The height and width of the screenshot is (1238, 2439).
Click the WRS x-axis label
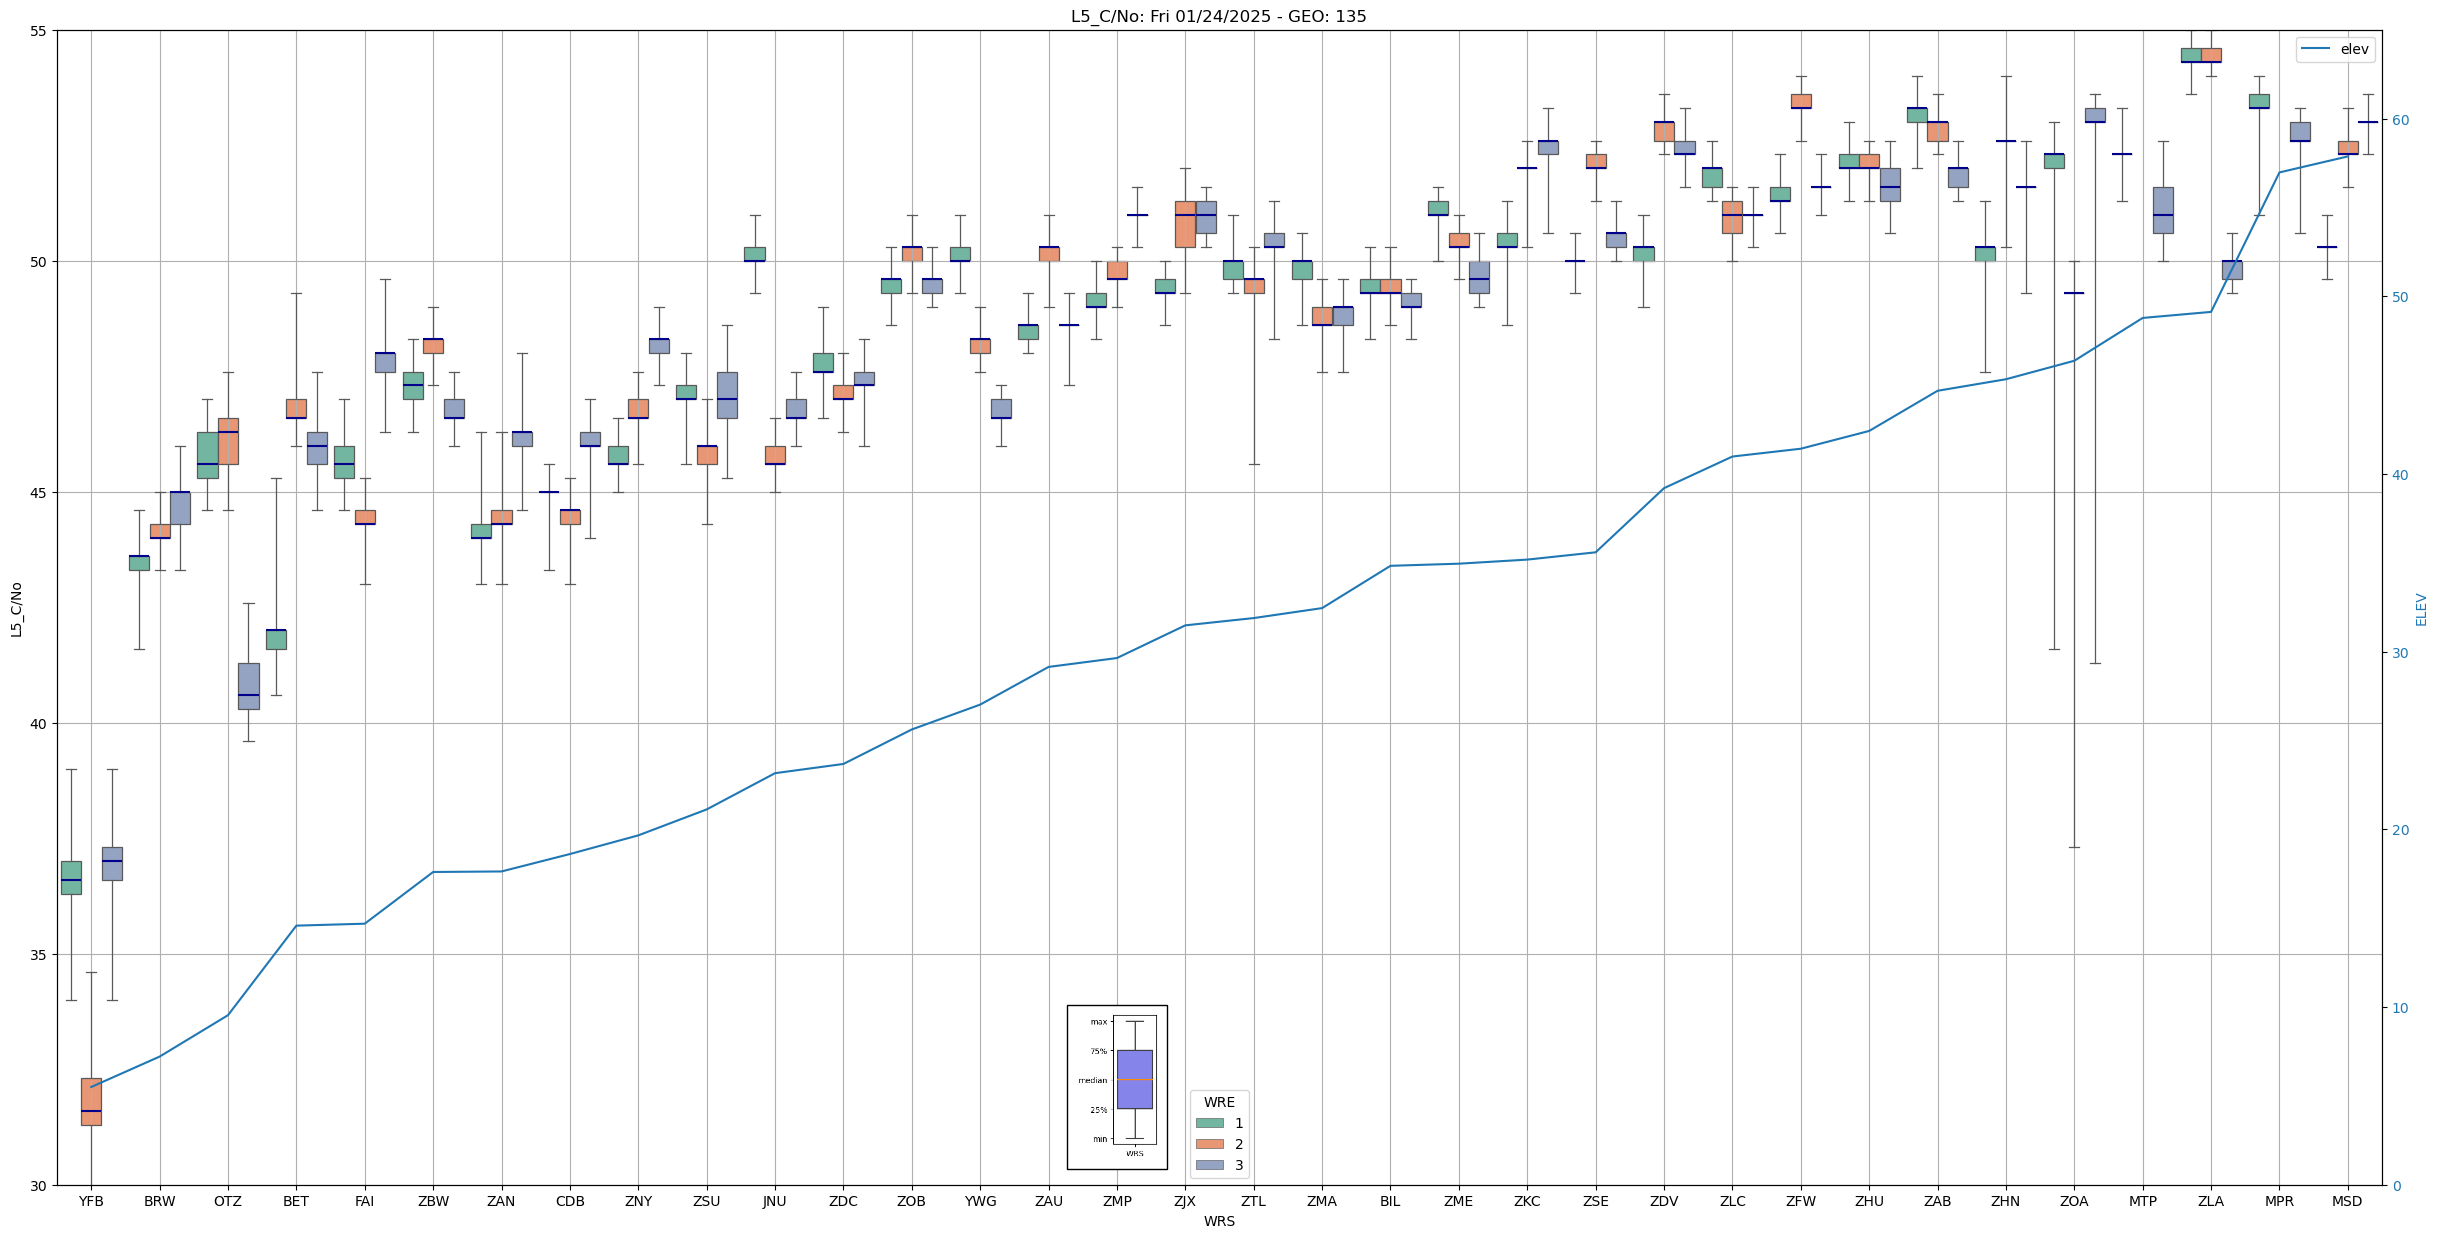[1219, 1221]
